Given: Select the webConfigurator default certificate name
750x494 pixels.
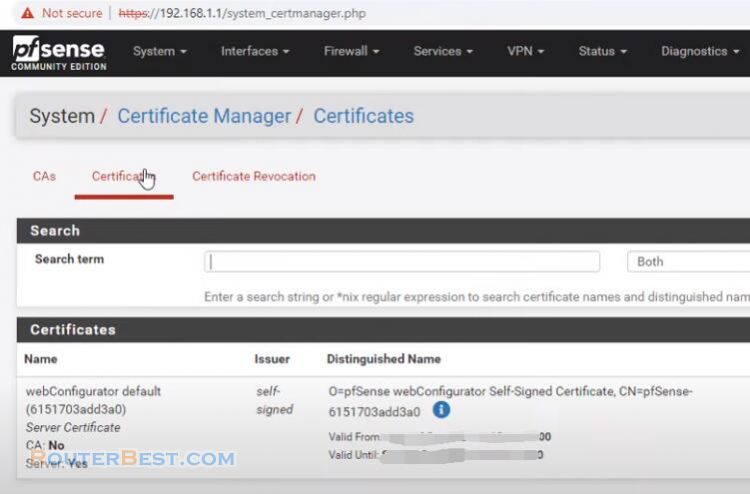Looking at the screenshot, I should point(93,400).
